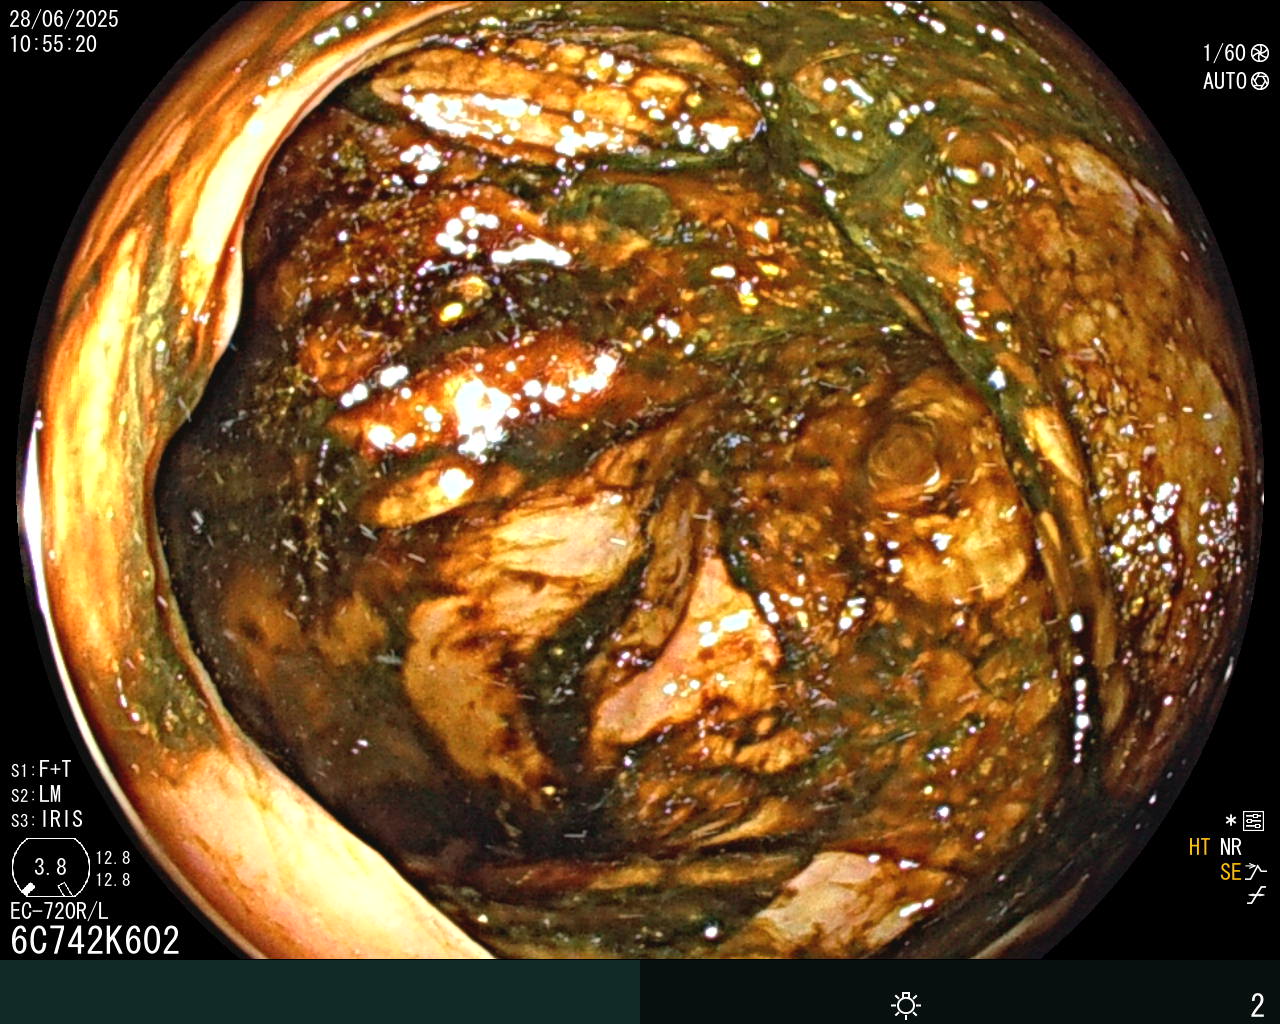Click the AUTO iris mode text

pos(1225,81)
